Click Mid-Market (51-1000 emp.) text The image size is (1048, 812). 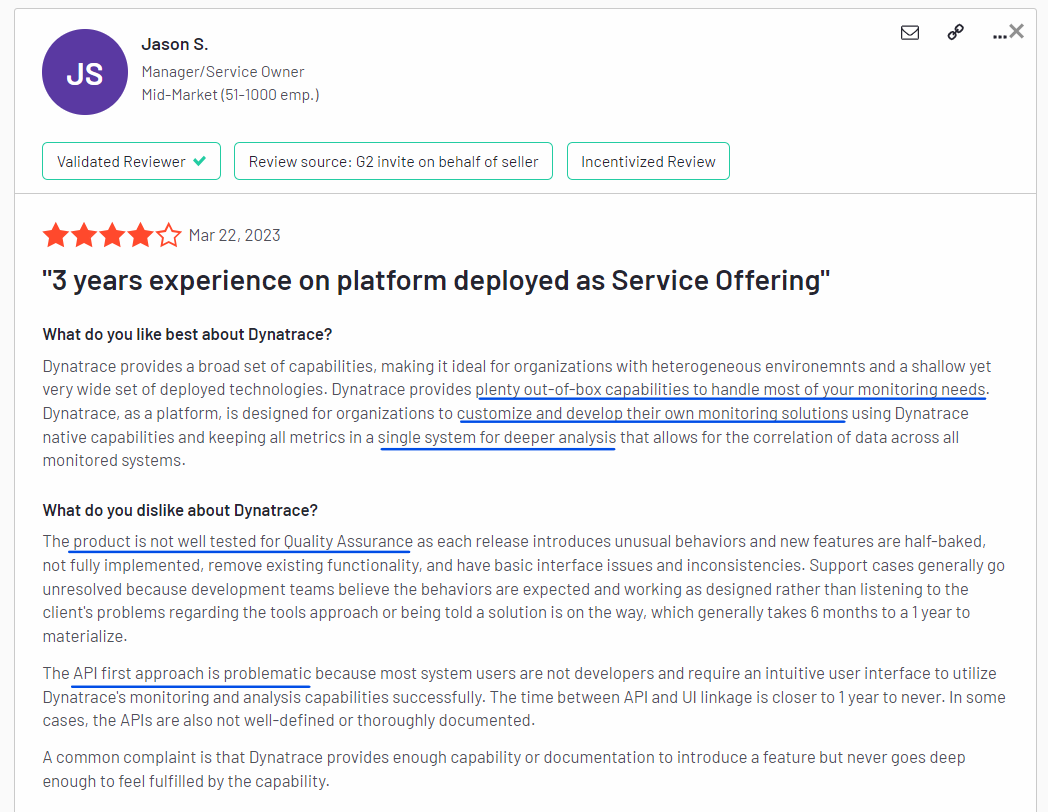click(x=231, y=95)
